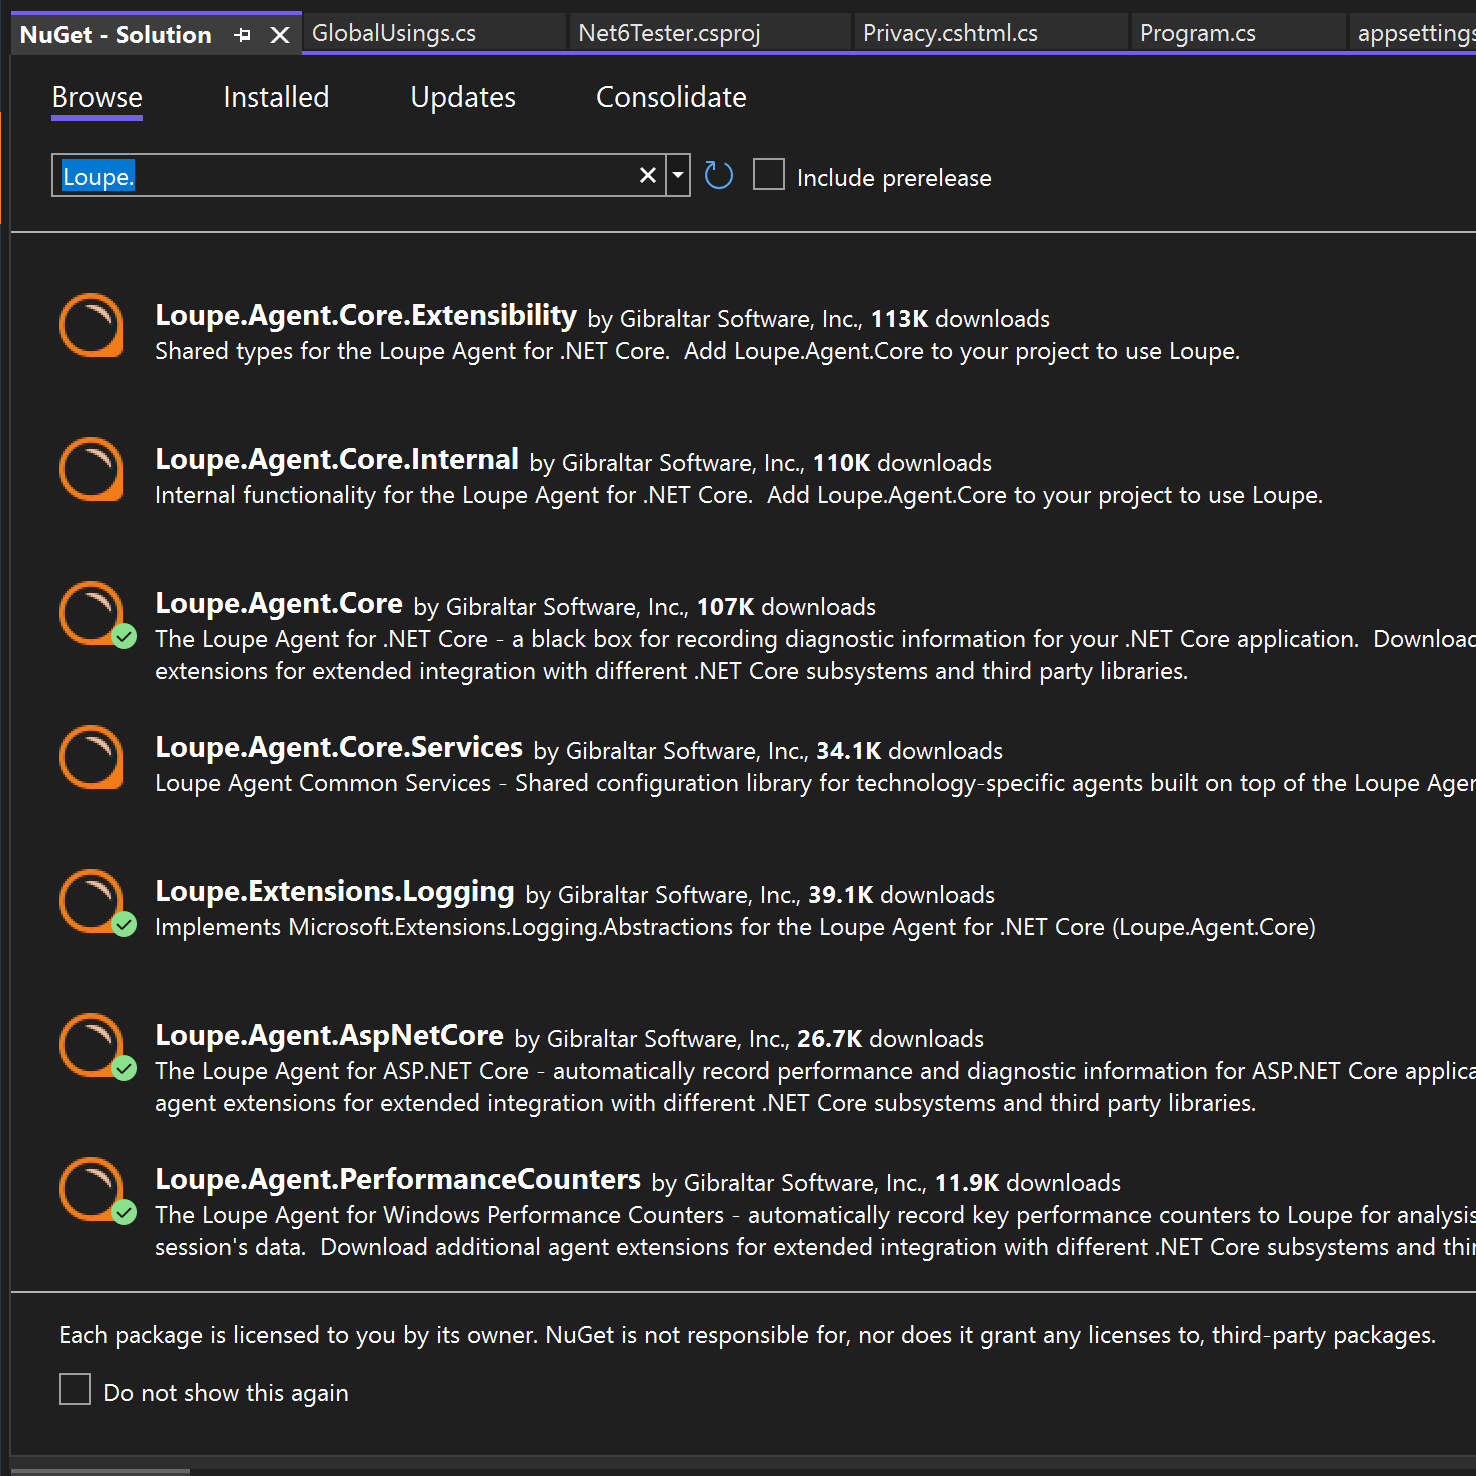The image size is (1476, 1476).
Task: Click description 'Loupe Agent Common Services'
Action: 815,783
